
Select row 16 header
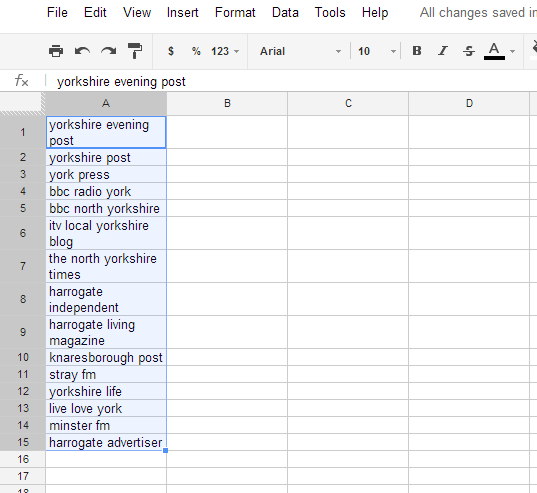coord(23,459)
